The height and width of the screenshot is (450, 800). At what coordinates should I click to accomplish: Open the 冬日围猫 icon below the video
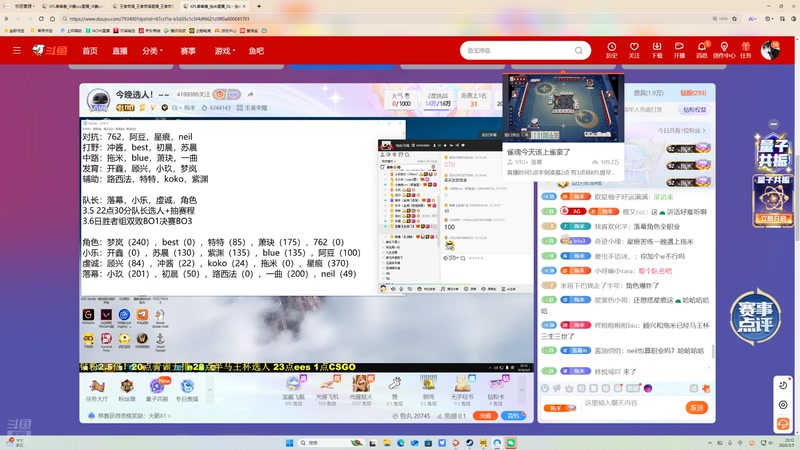pyautogui.click(x=187, y=390)
